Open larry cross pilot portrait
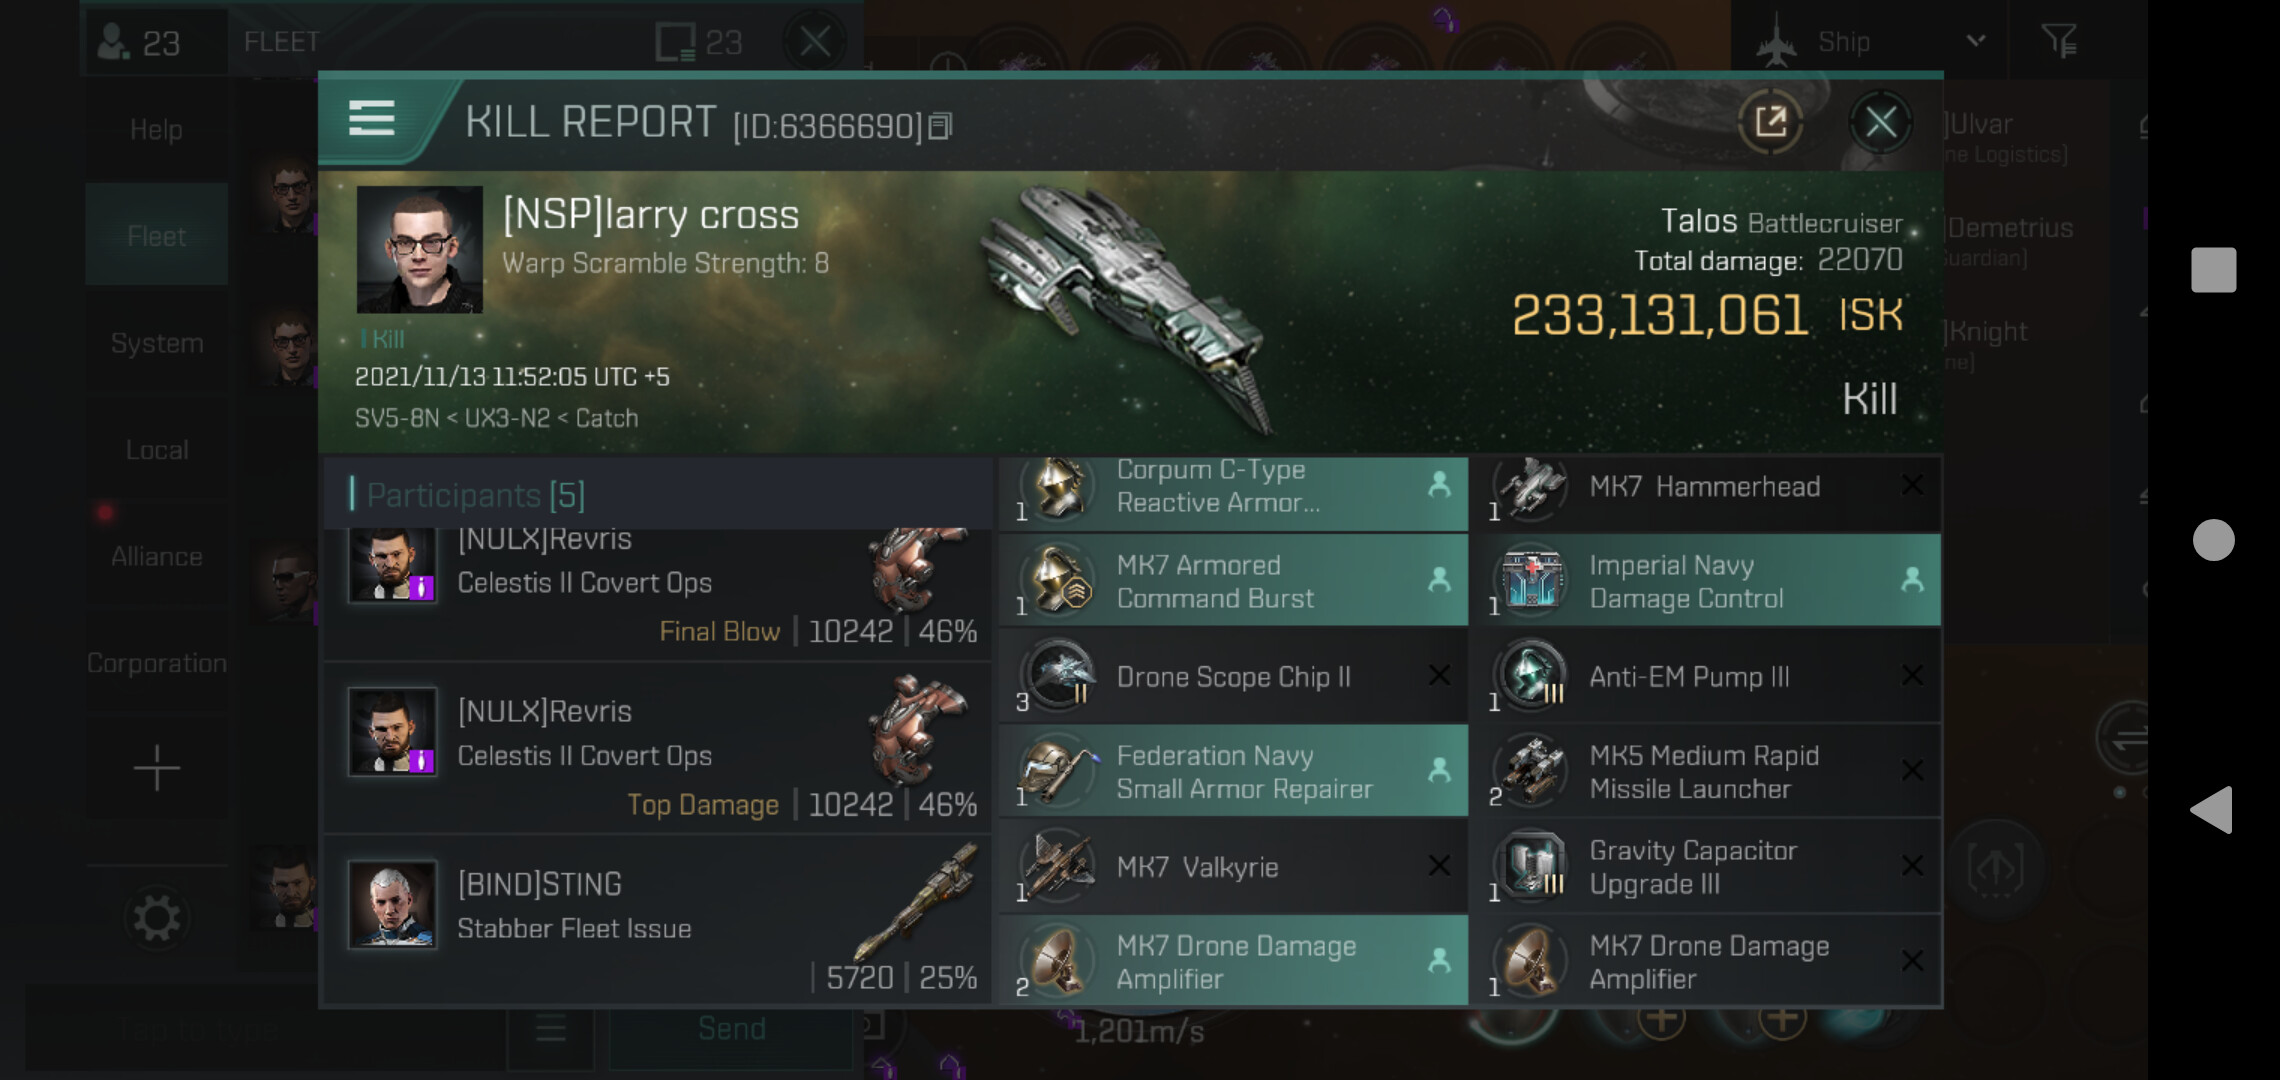 419,249
